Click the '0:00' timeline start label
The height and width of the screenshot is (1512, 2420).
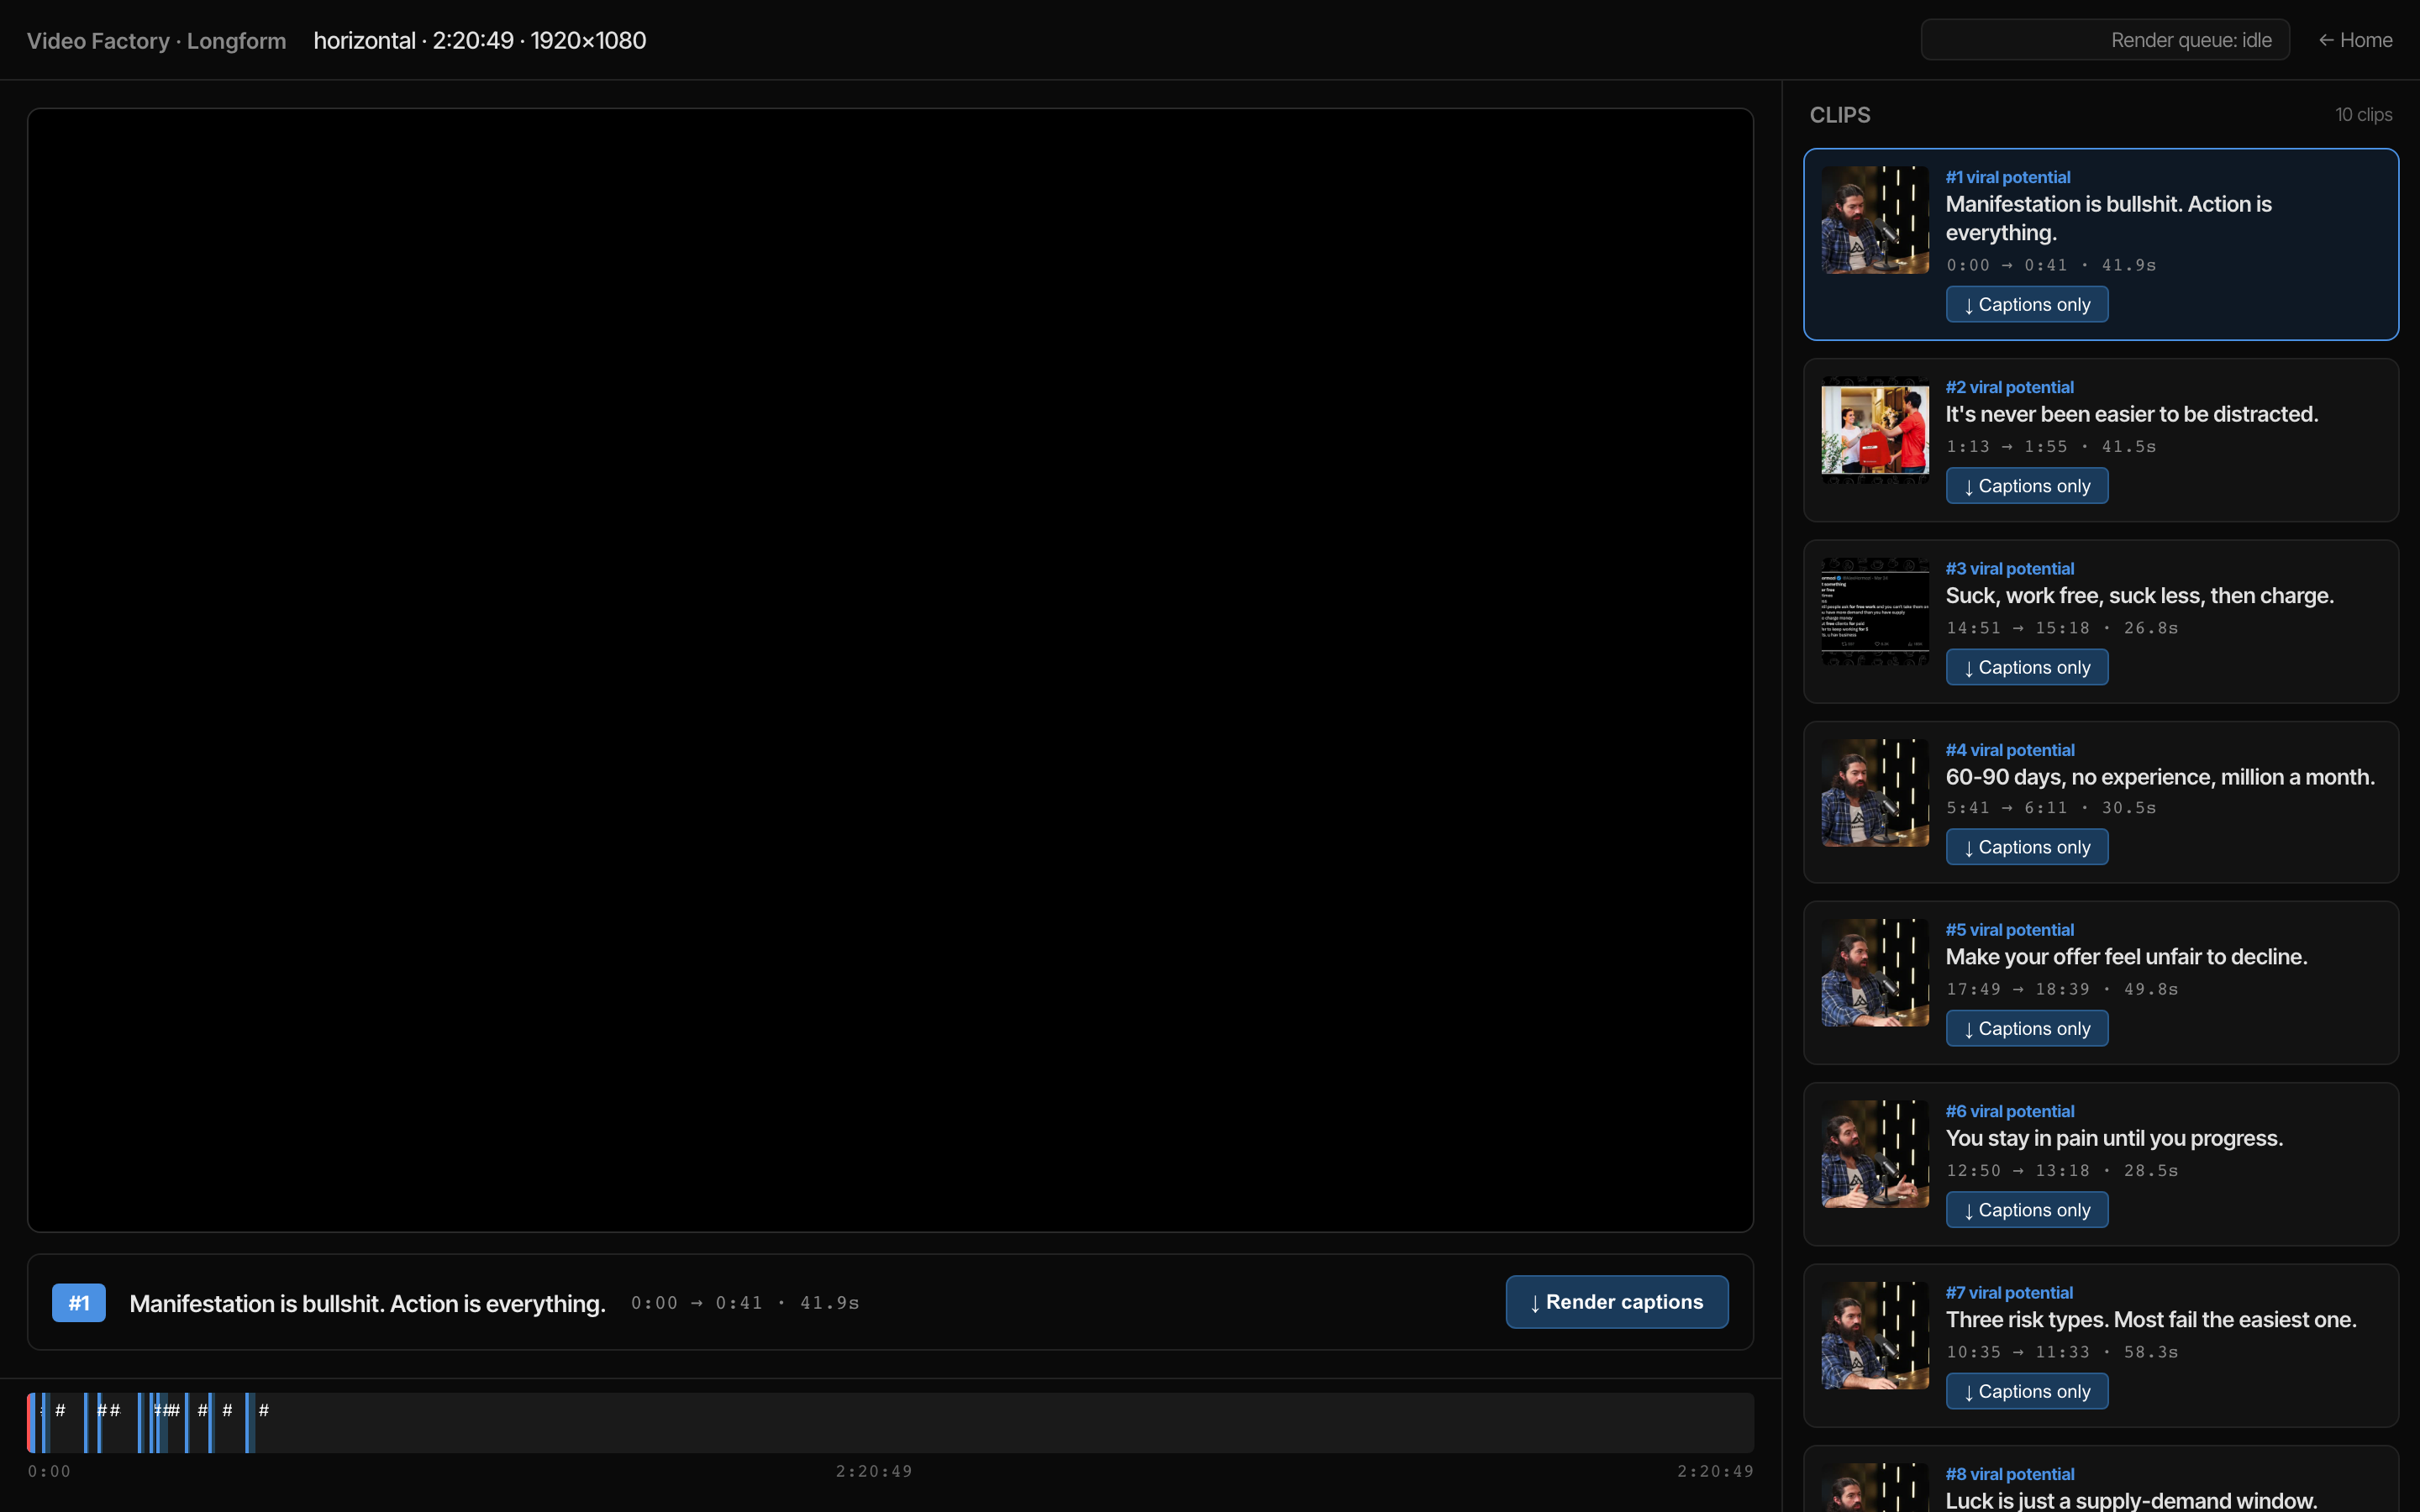49,1471
